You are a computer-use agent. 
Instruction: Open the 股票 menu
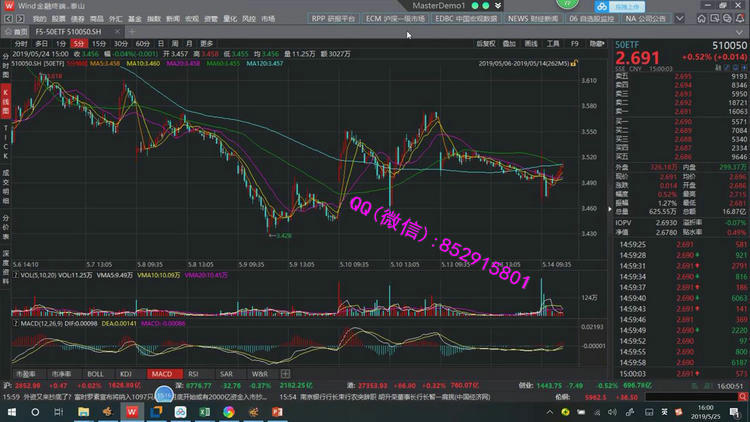click(x=59, y=18)
